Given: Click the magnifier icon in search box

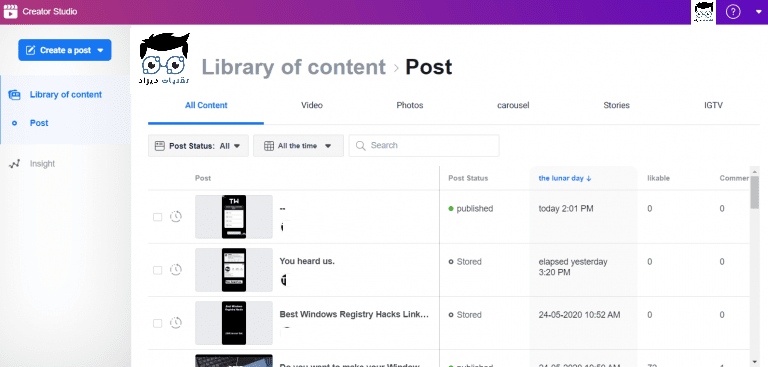Looking at the screenshot, I should (360, 146).
